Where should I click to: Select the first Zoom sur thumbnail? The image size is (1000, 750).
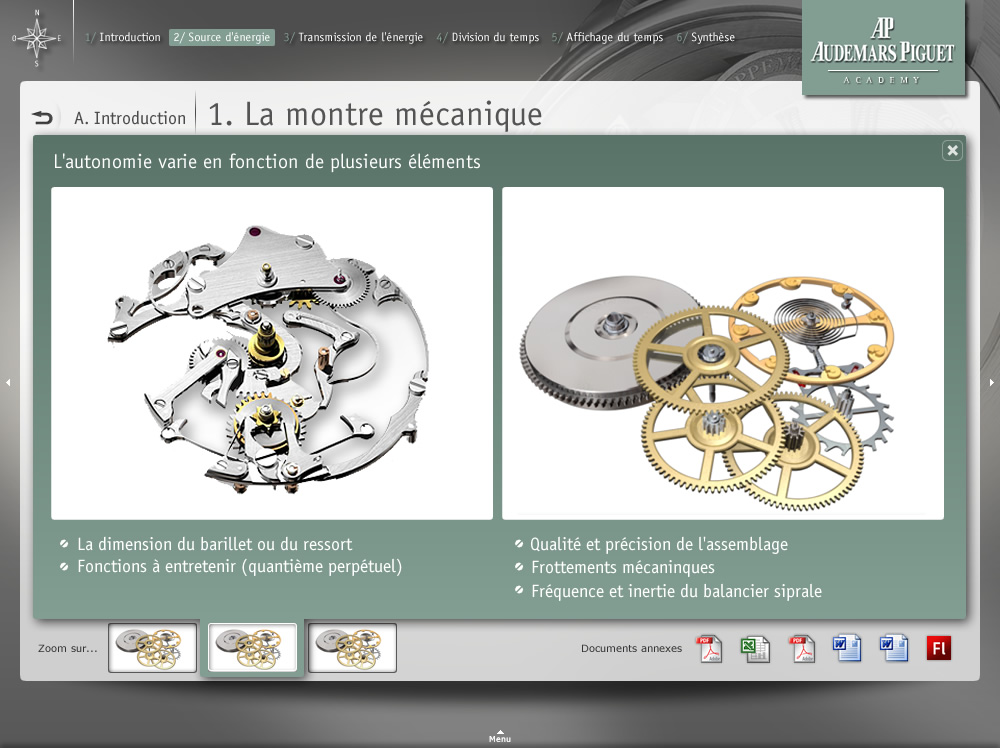[x=152, y=648]
